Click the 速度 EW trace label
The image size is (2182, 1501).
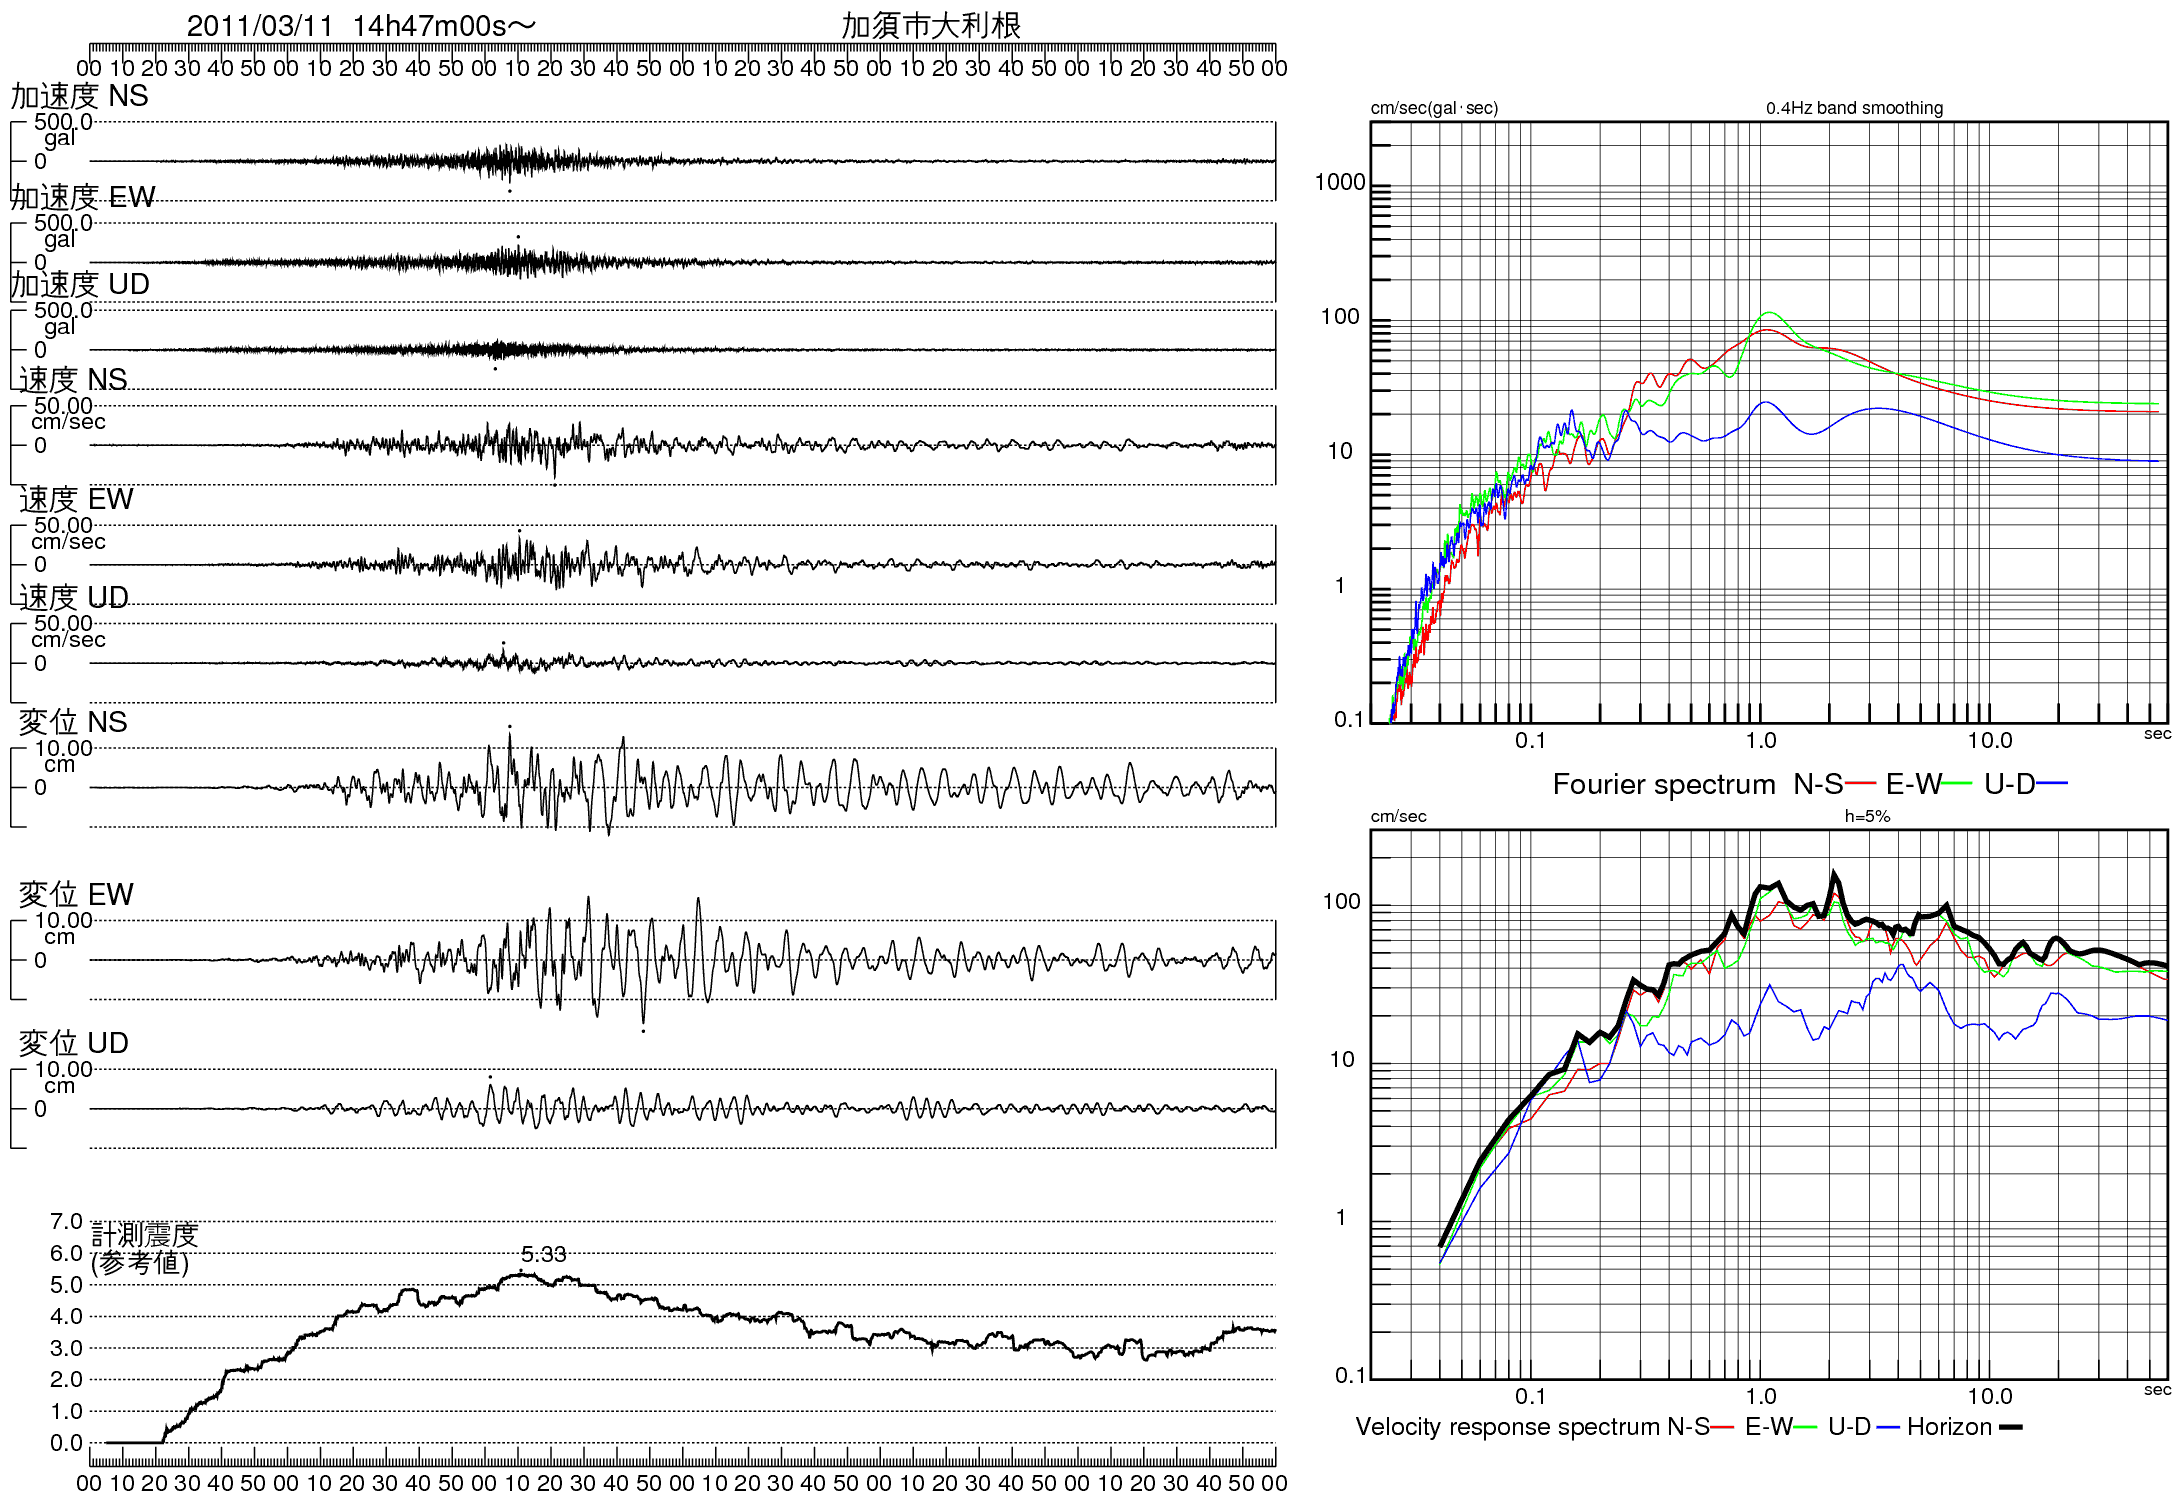coord(76,499)
